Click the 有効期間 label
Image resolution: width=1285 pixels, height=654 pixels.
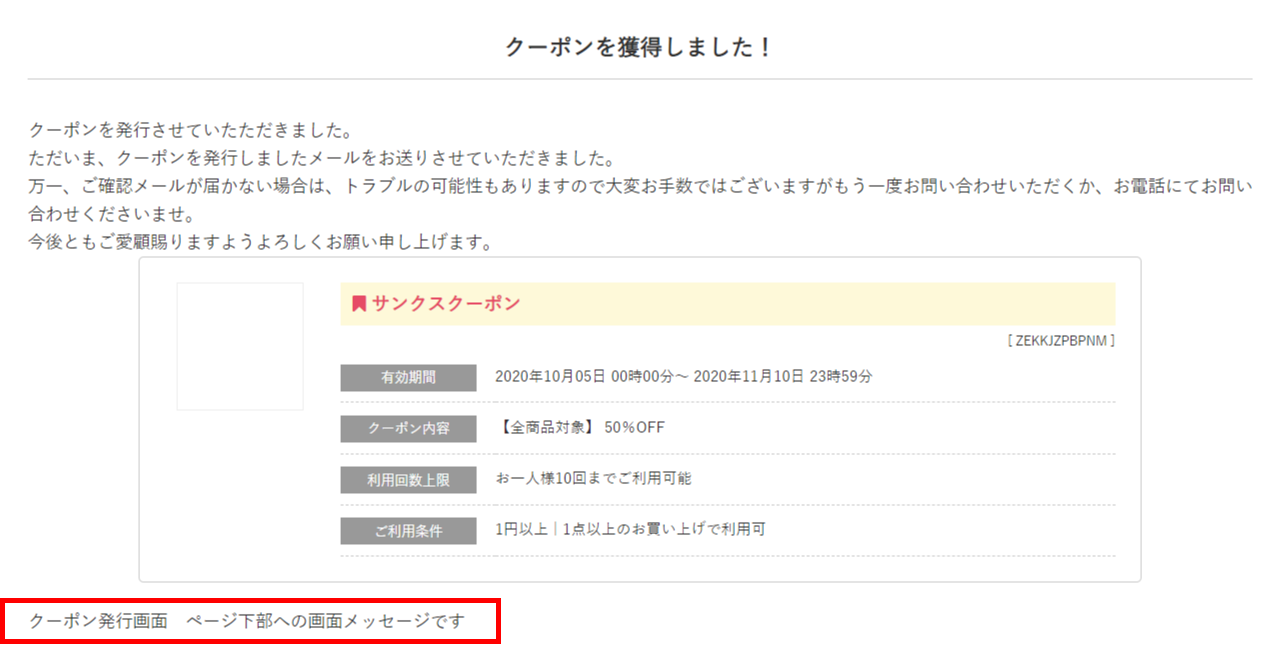(408, 378)
